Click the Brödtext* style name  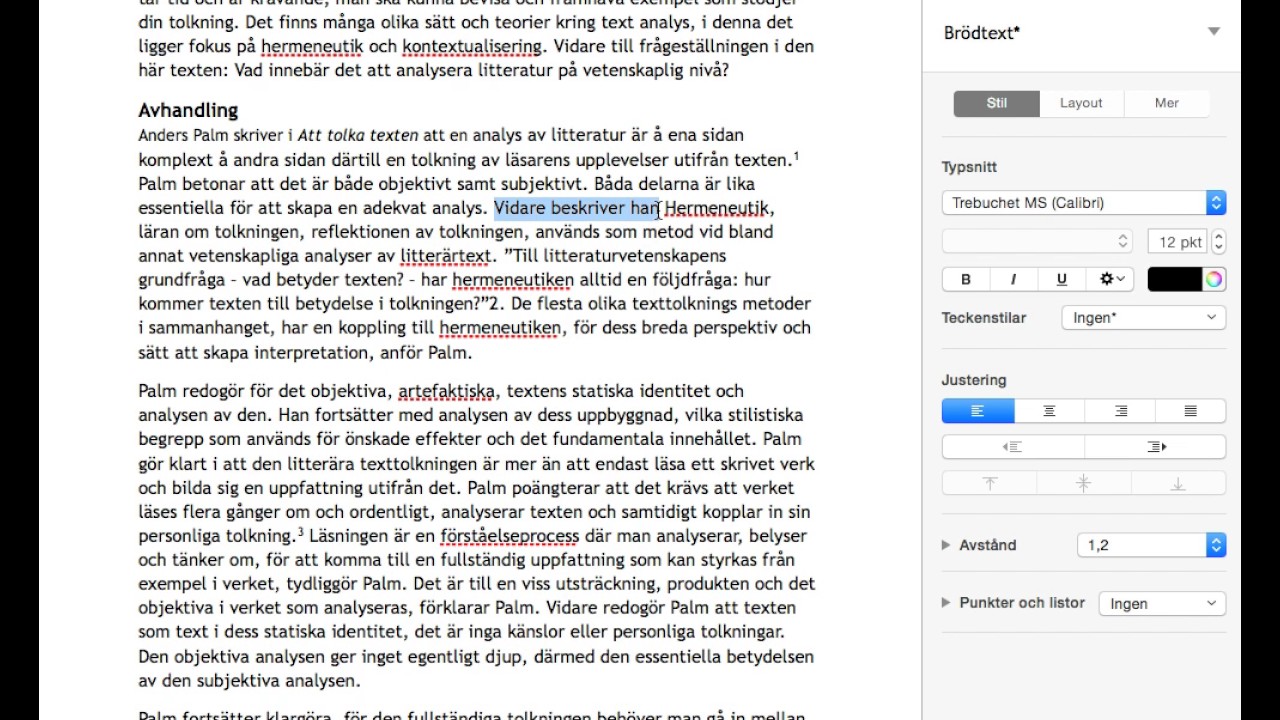click(982, 33)
